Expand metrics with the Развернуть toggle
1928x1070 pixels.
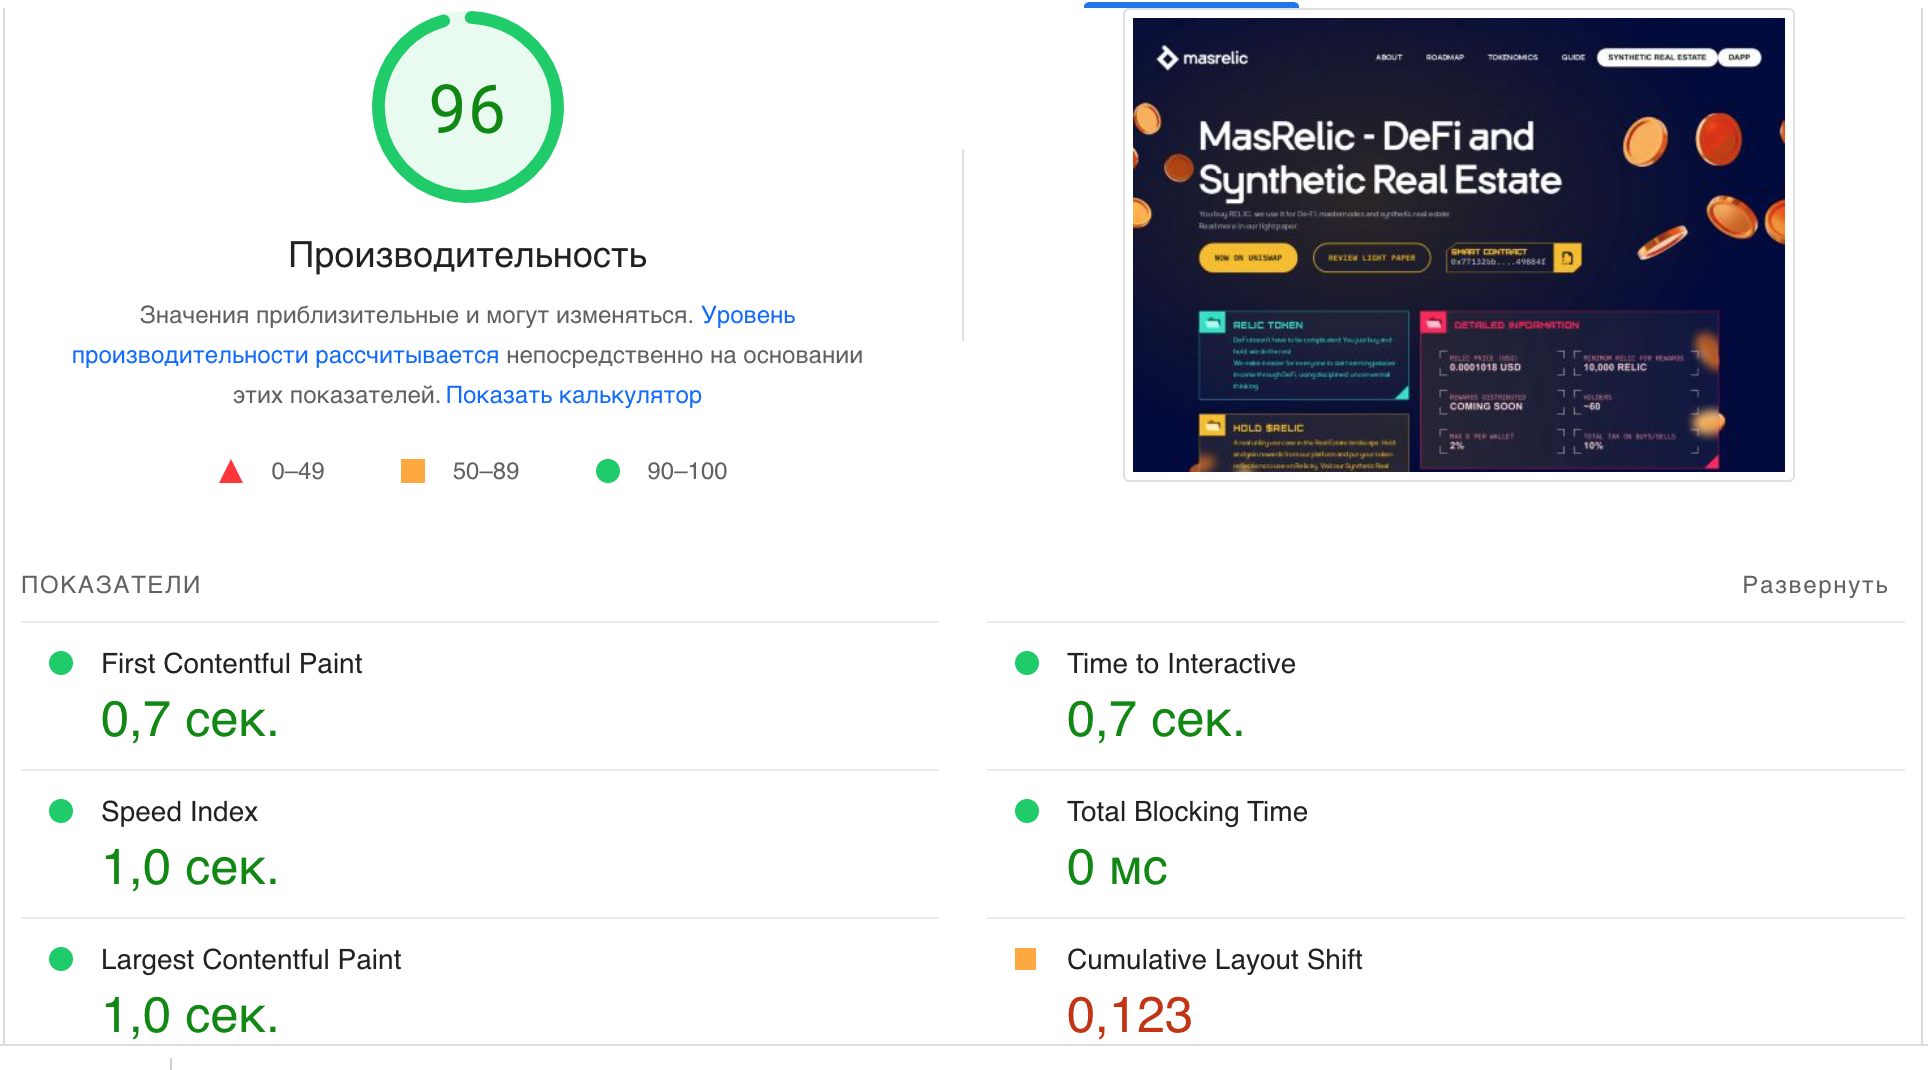(x=1814, y=585)
